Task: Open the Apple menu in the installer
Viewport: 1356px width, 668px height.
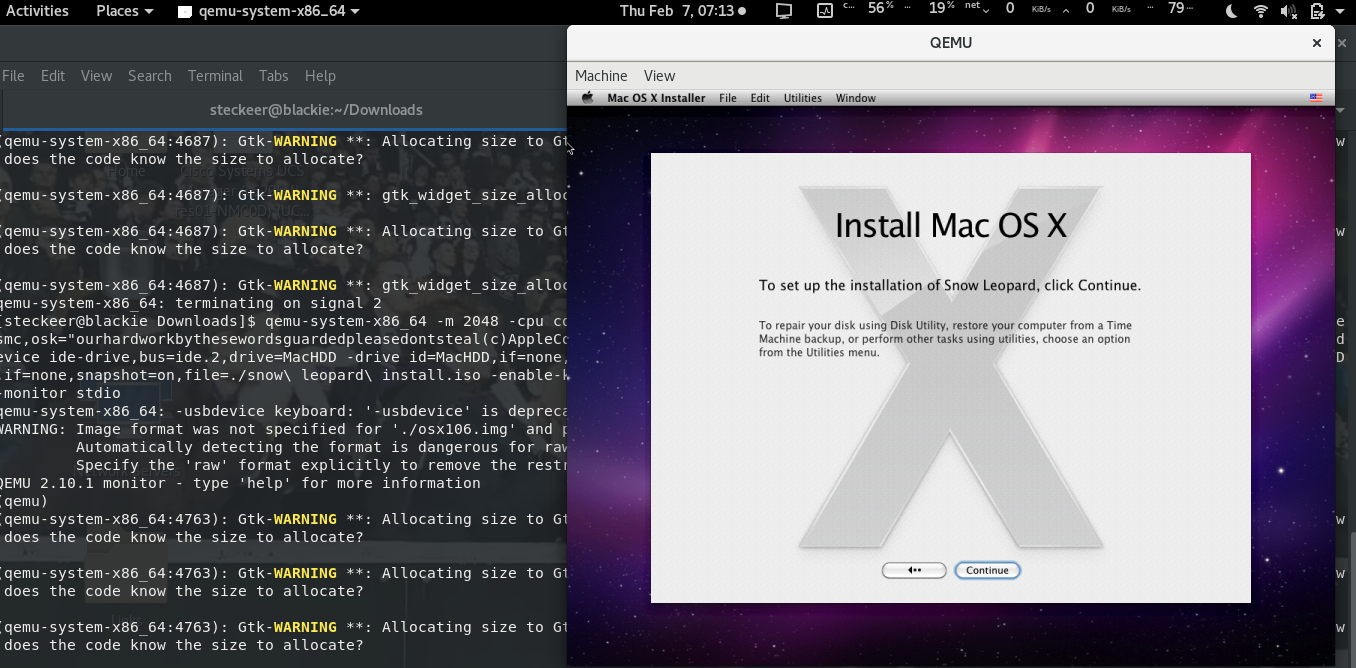Action: tap(588, 98)
